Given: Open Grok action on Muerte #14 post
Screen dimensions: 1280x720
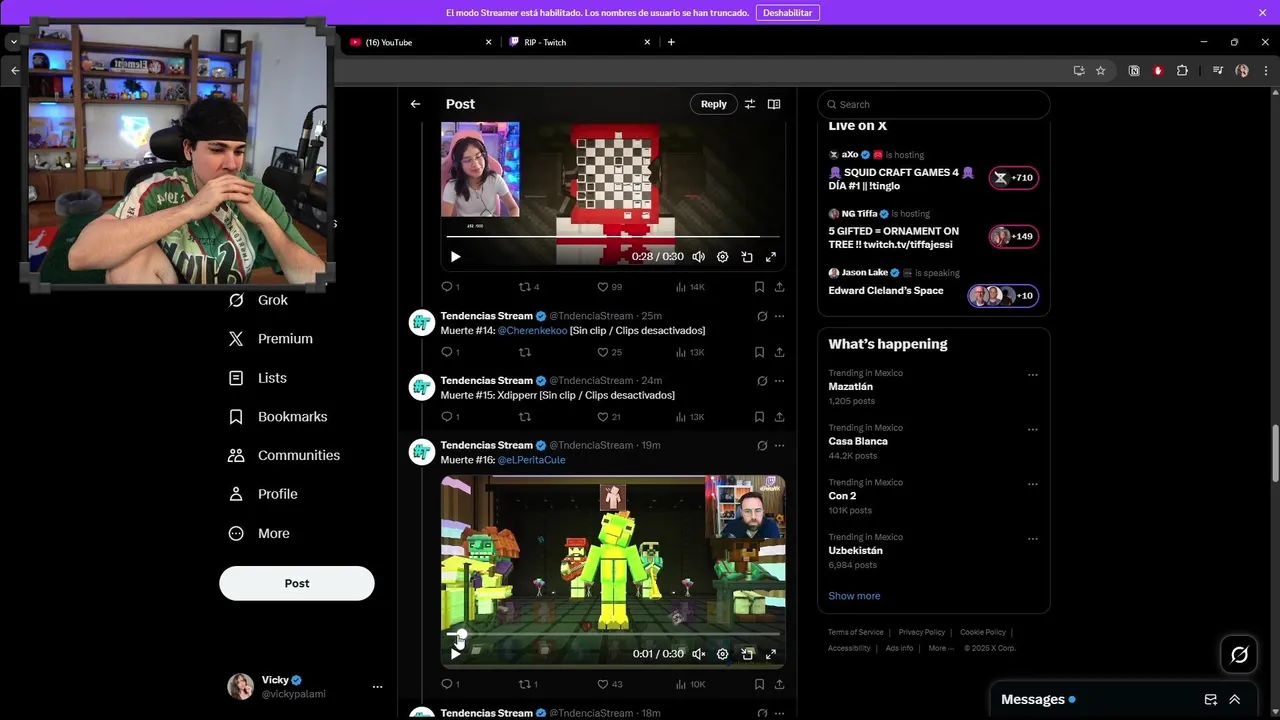Looking at the screenshot, I should click(x=762, y=316).
